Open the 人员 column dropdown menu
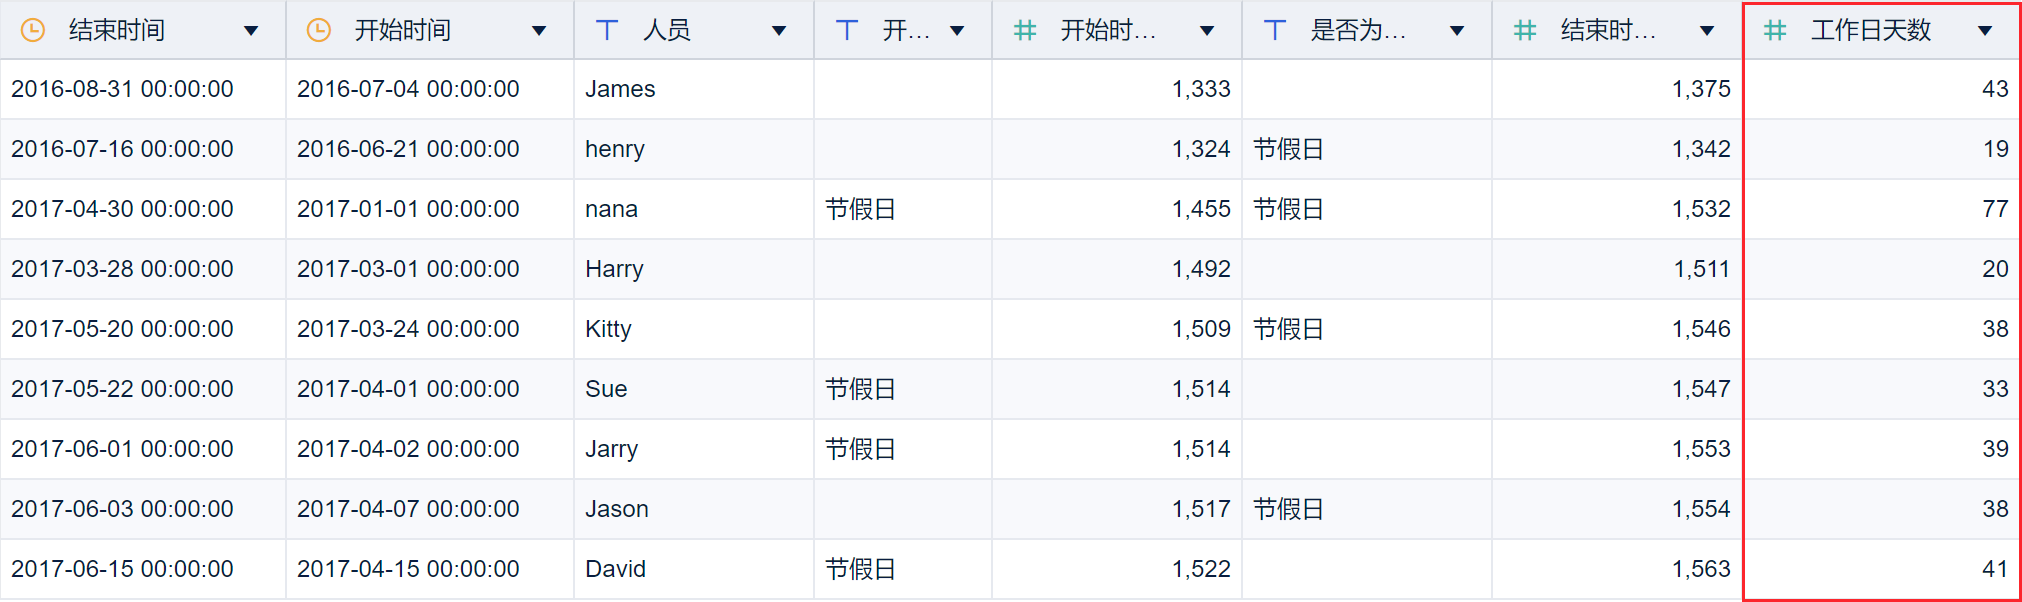 [x=779, y=31]
